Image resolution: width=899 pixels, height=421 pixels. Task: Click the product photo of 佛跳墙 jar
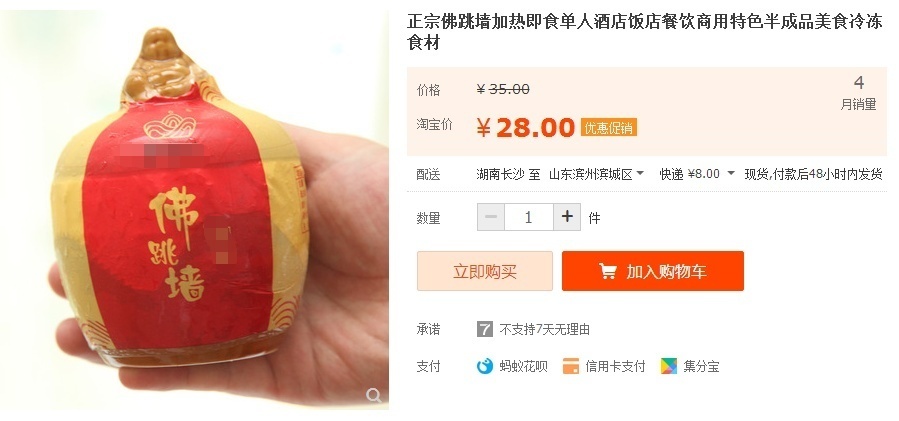(194, 210)
